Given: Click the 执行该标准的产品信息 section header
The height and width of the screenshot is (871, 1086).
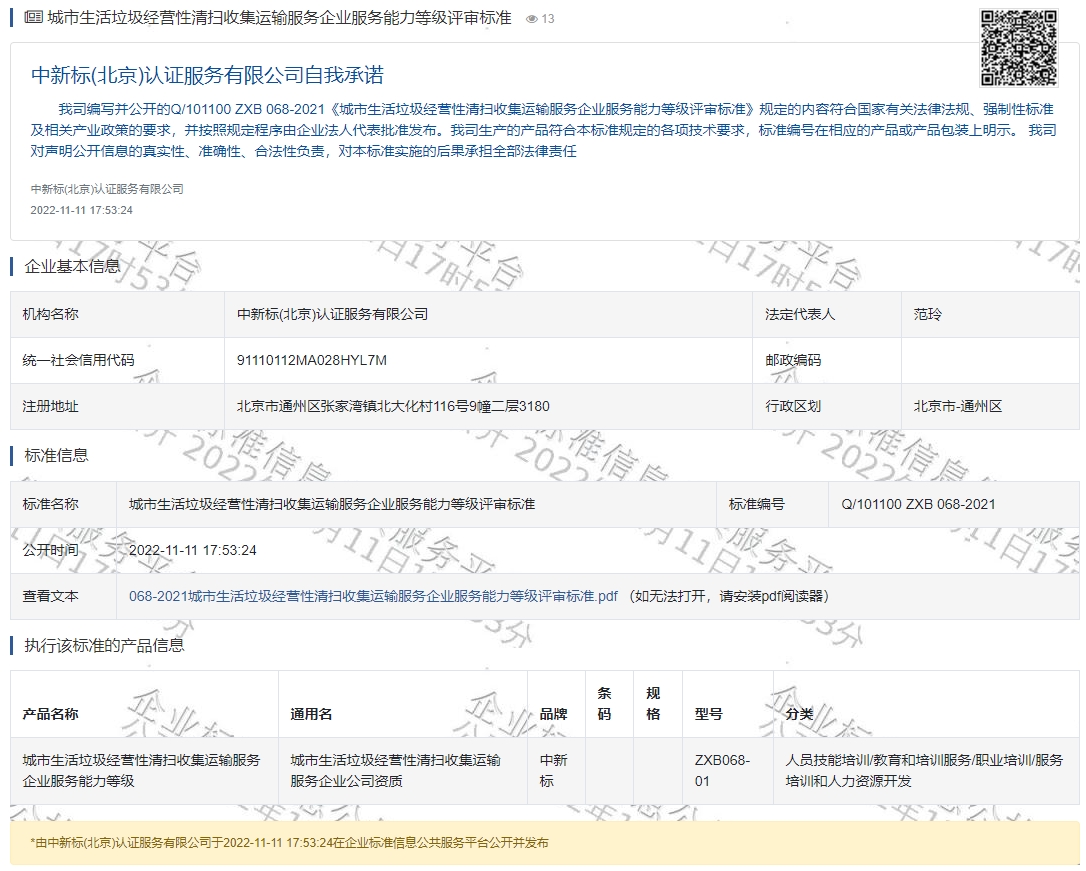Looking at the screenshot, I should pos(104,645).
